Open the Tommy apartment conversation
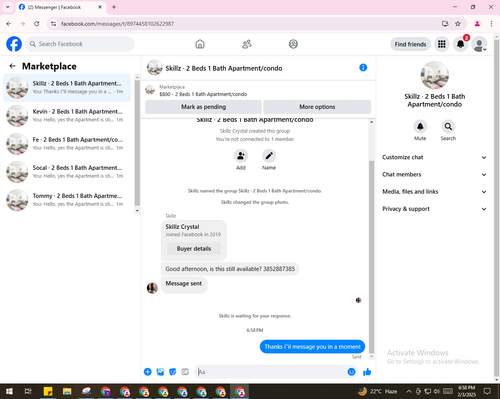 (67, 200)
